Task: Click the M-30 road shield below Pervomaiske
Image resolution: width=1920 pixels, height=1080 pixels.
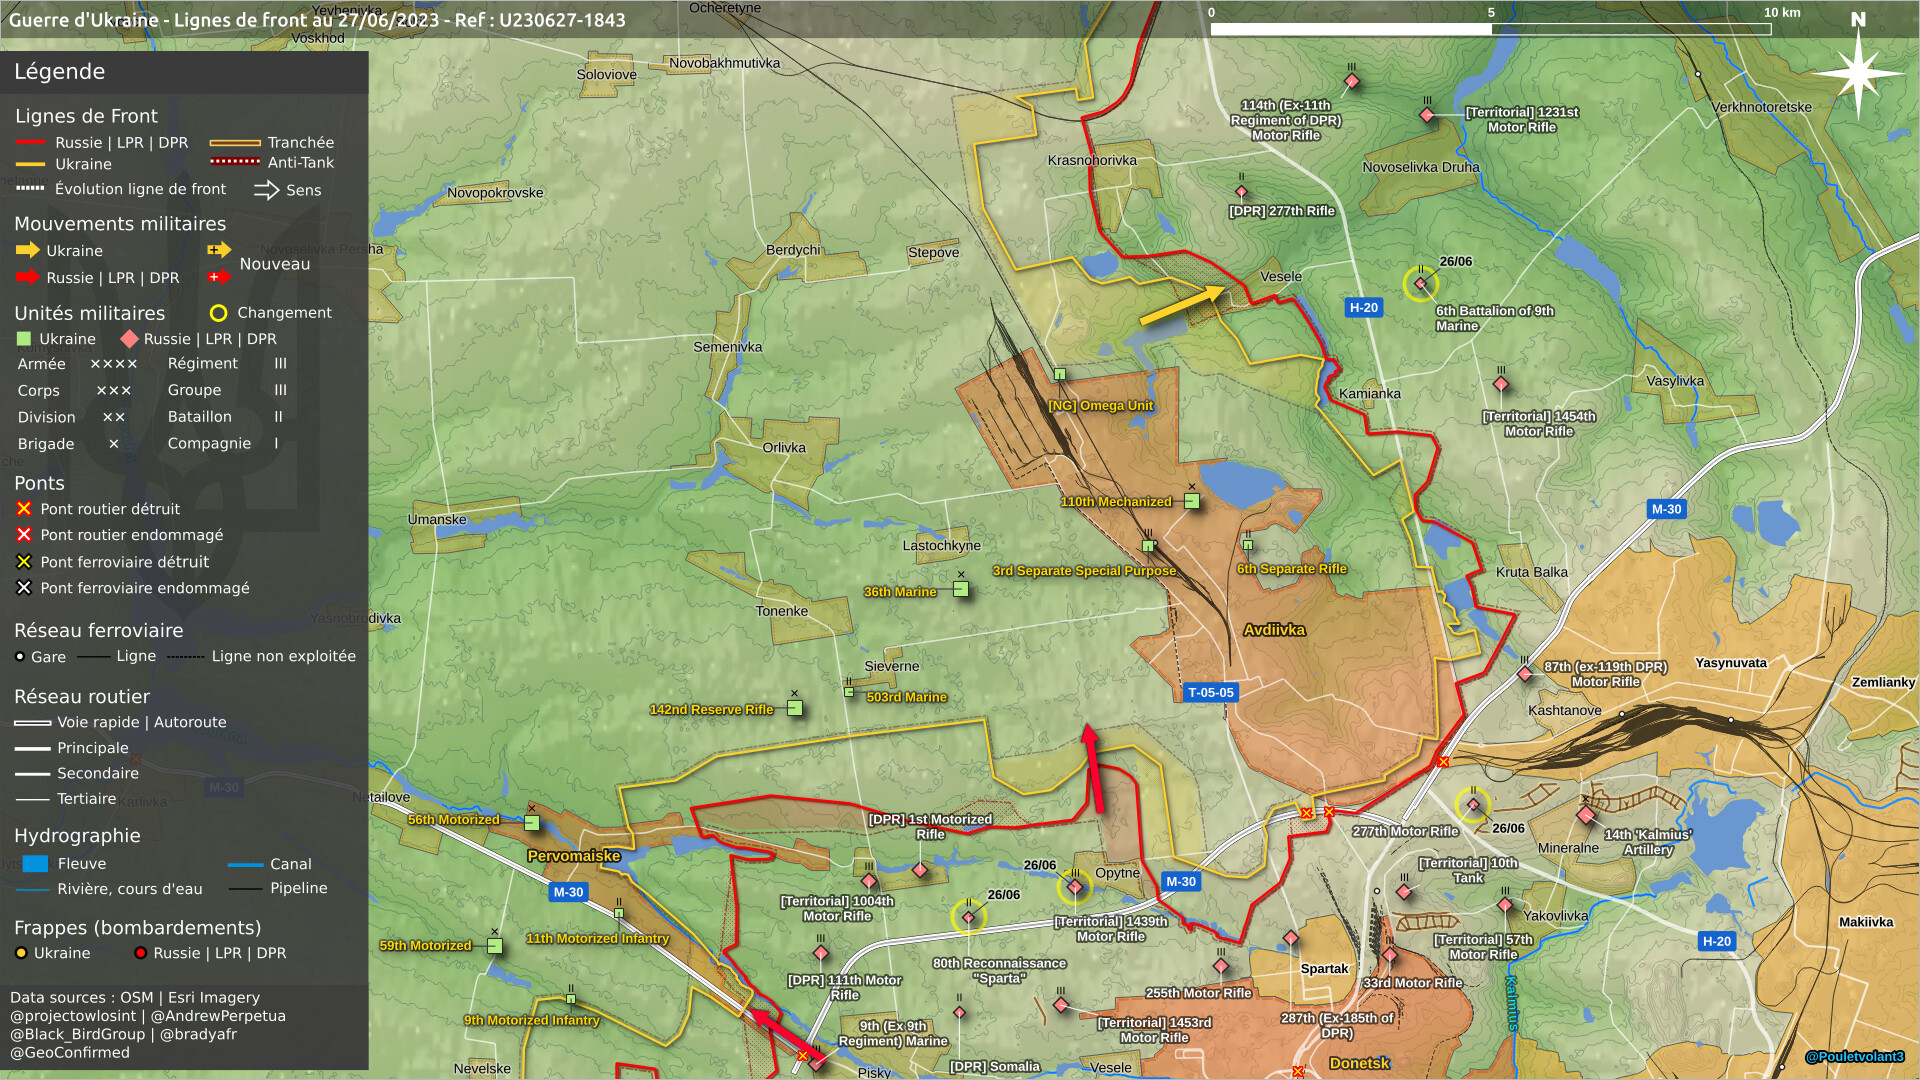Action: click(568, 892)
